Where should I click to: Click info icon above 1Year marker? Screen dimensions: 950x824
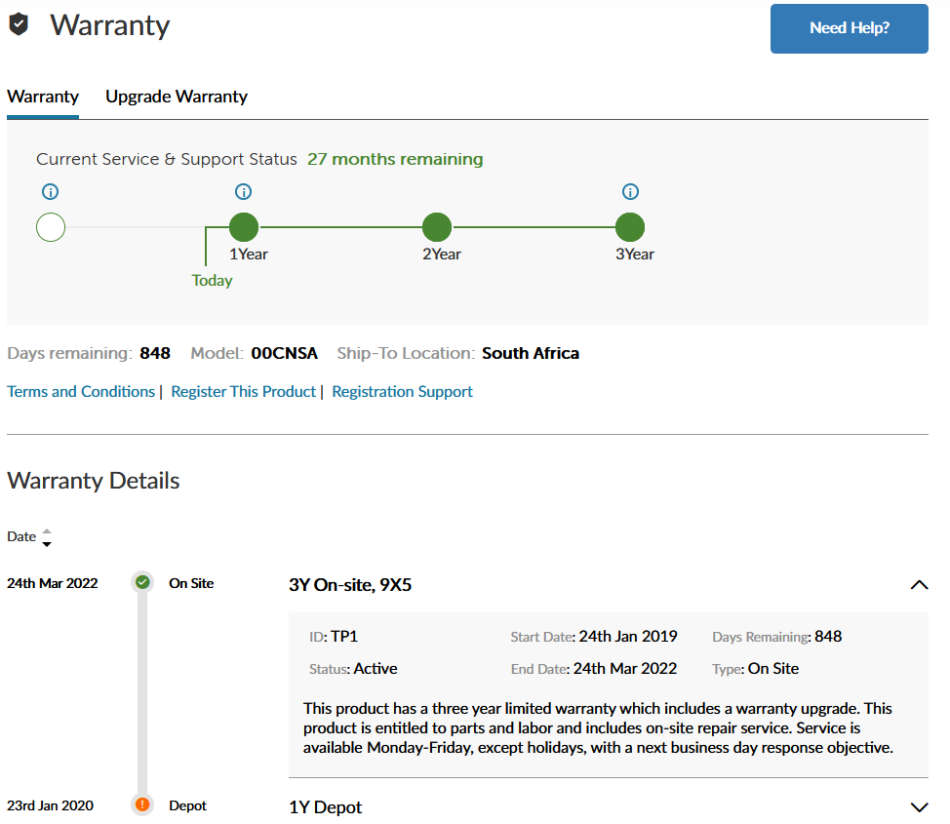pyautogui.click(x=243, y=192)
